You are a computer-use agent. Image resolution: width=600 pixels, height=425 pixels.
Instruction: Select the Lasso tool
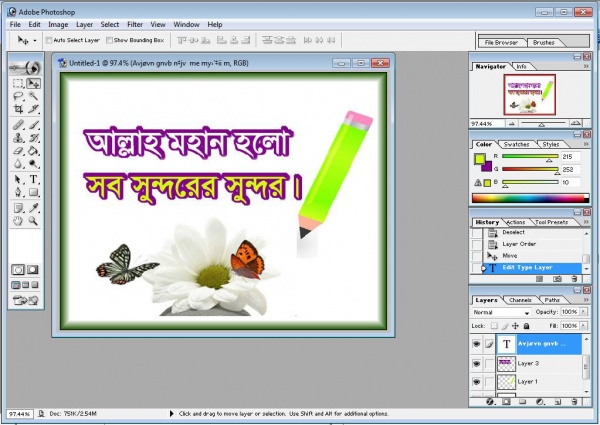pos(18,96)
